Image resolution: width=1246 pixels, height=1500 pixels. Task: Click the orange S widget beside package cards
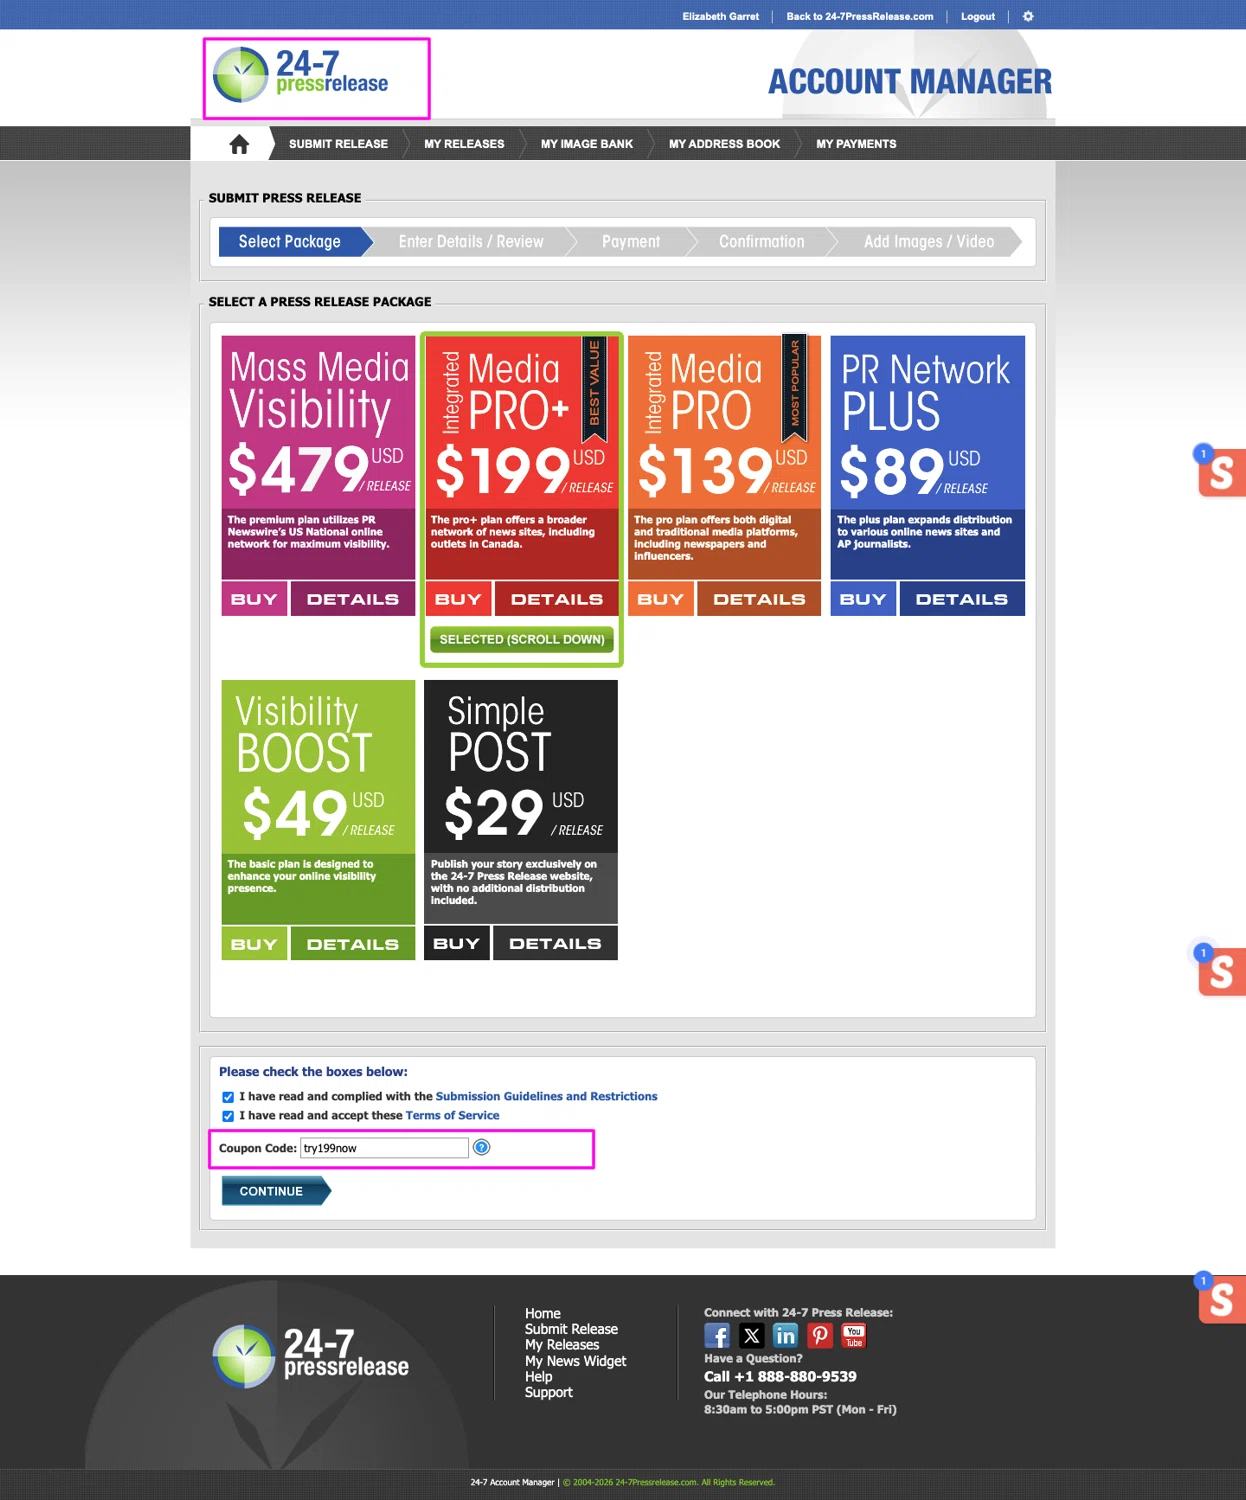pos(1221,472)
